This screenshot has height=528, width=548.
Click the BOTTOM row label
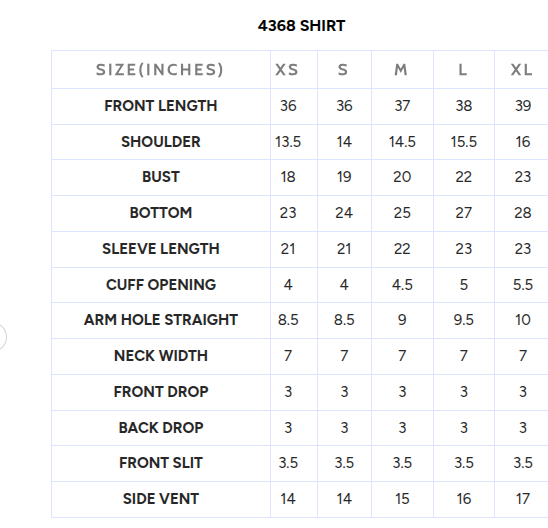[161, 213]
